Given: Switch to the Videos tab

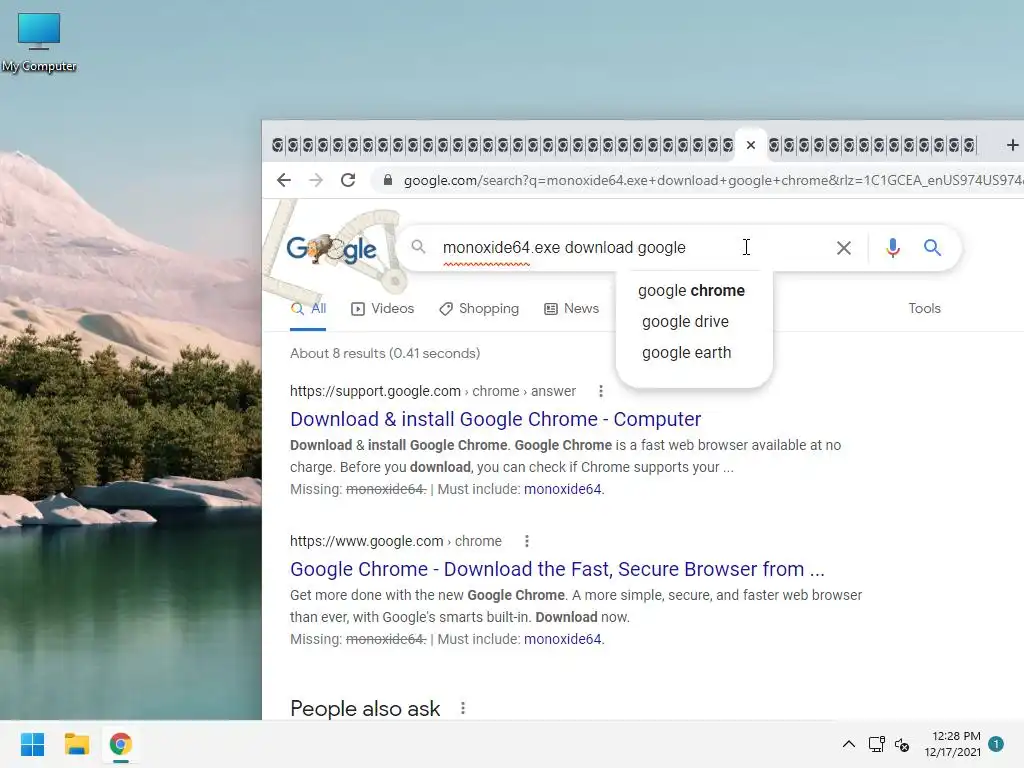Looking at the screenshot, I should [383, 309].
